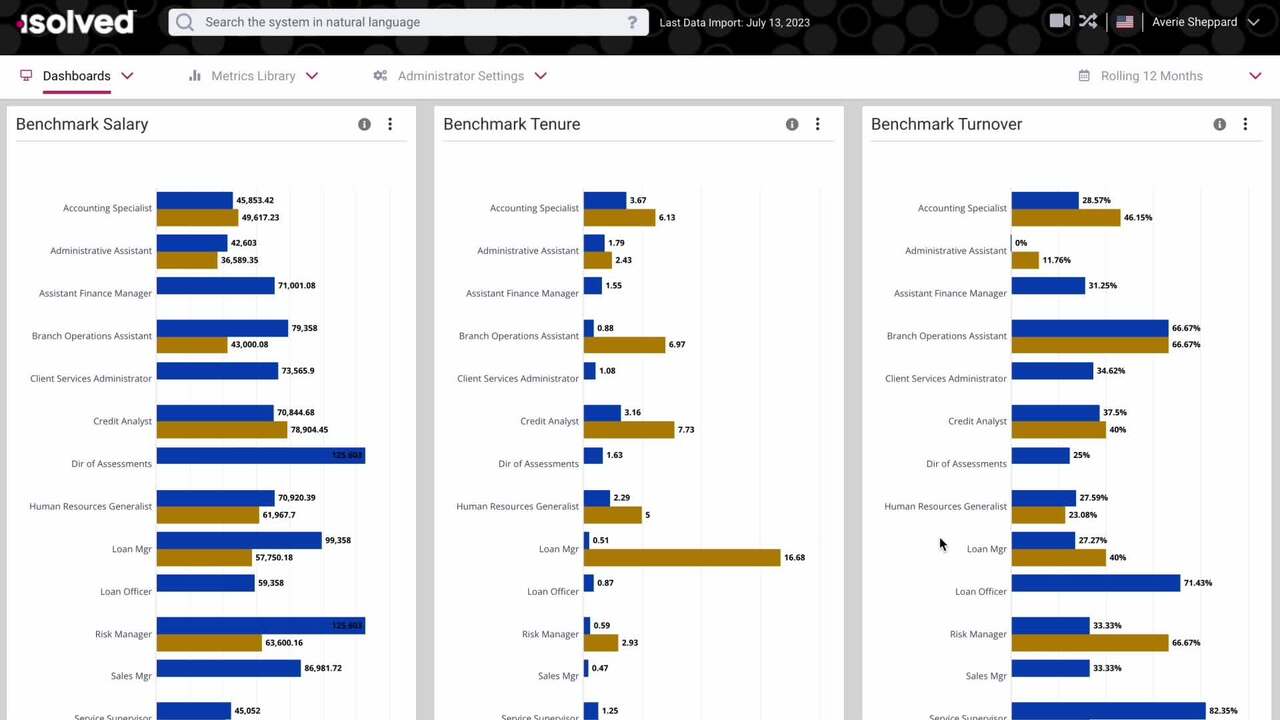Image resolution: width=1280 pixels, height=720 pixels.
Task: Click Dir of Assessments blue salary bar
Action: (x=260, y=456)
